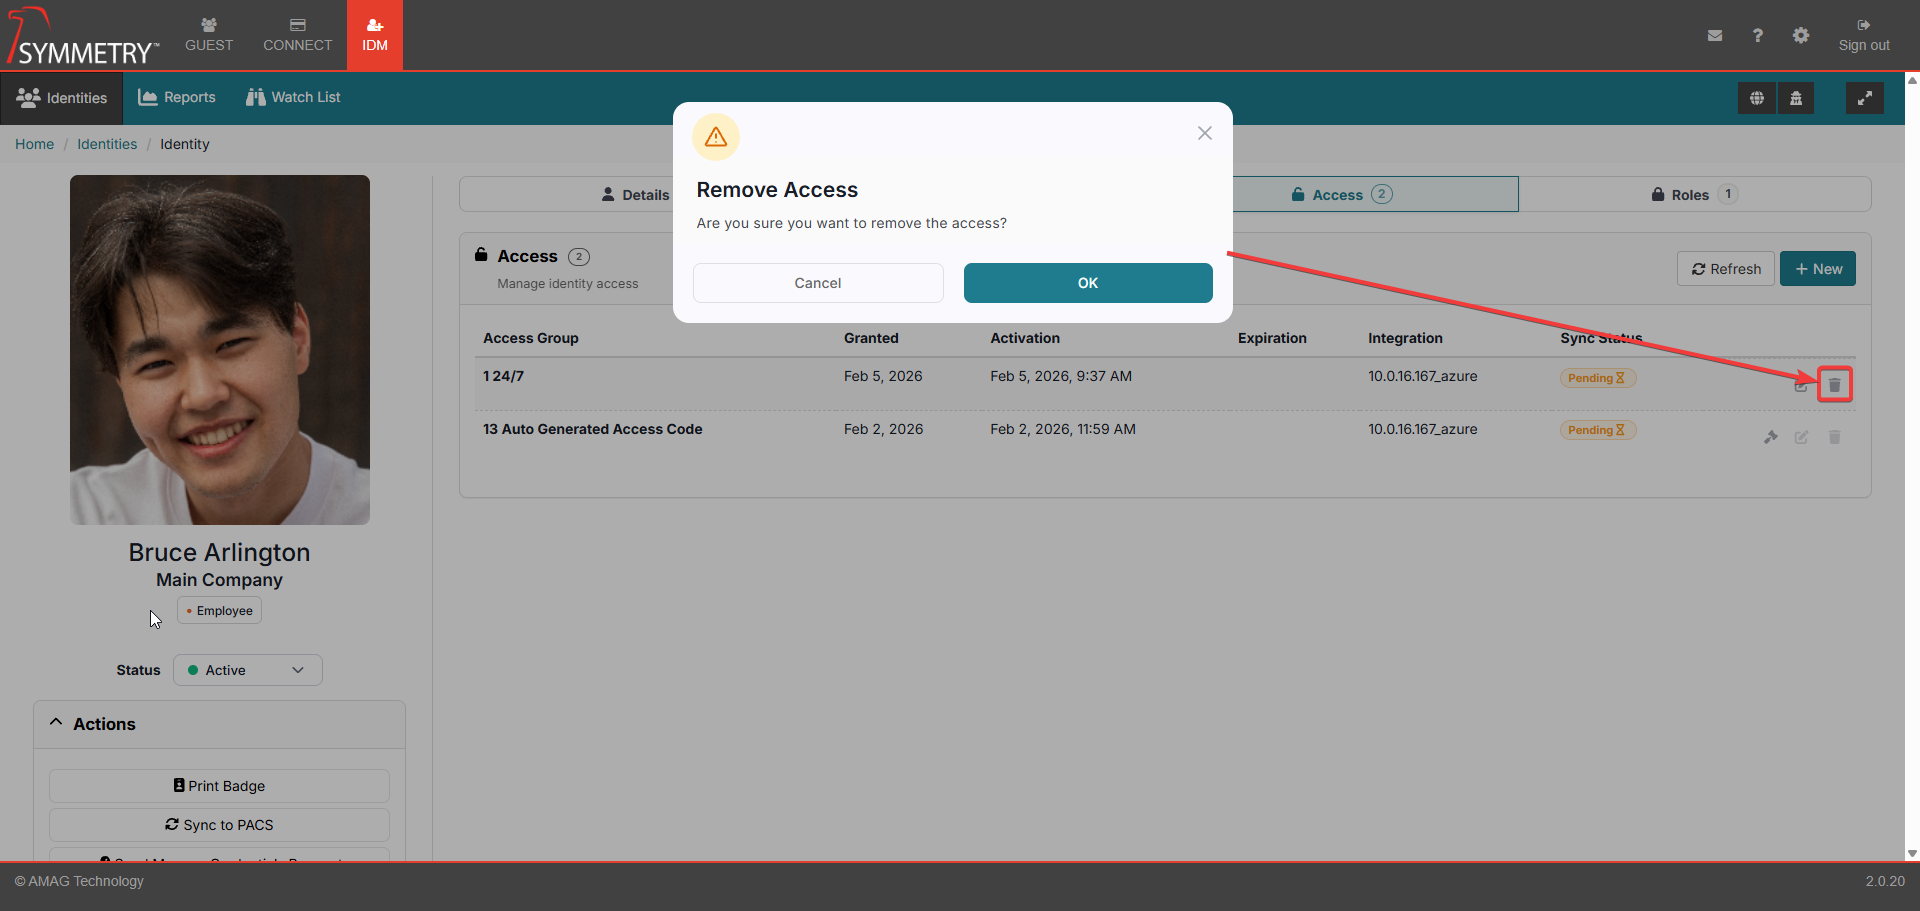
Task: Click the globe icon in the toolbar
Action: tap(1757, 98)
